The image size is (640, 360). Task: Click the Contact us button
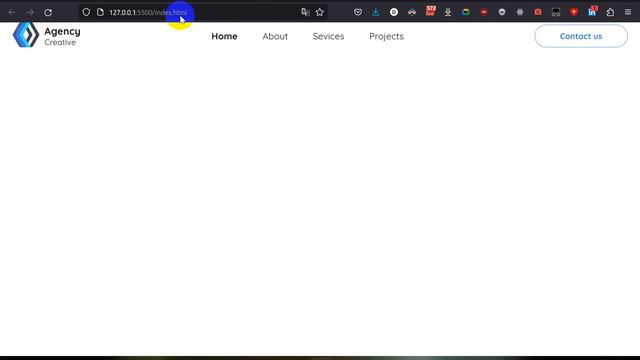click(581, 36)
